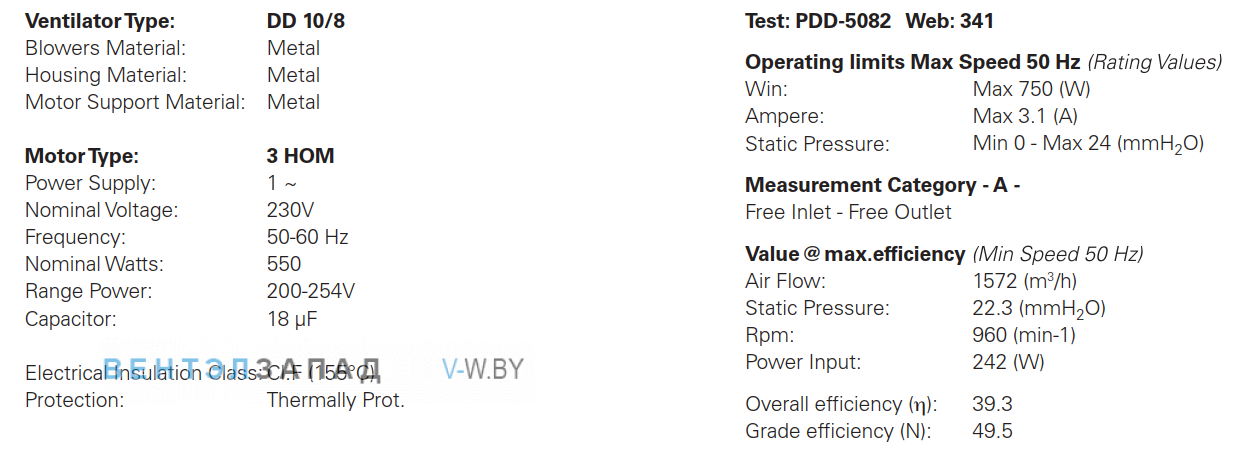The height and width of the screenshot is (454, 1243).
Task: Select the Motor Type heading
Action: pos(81,156)
